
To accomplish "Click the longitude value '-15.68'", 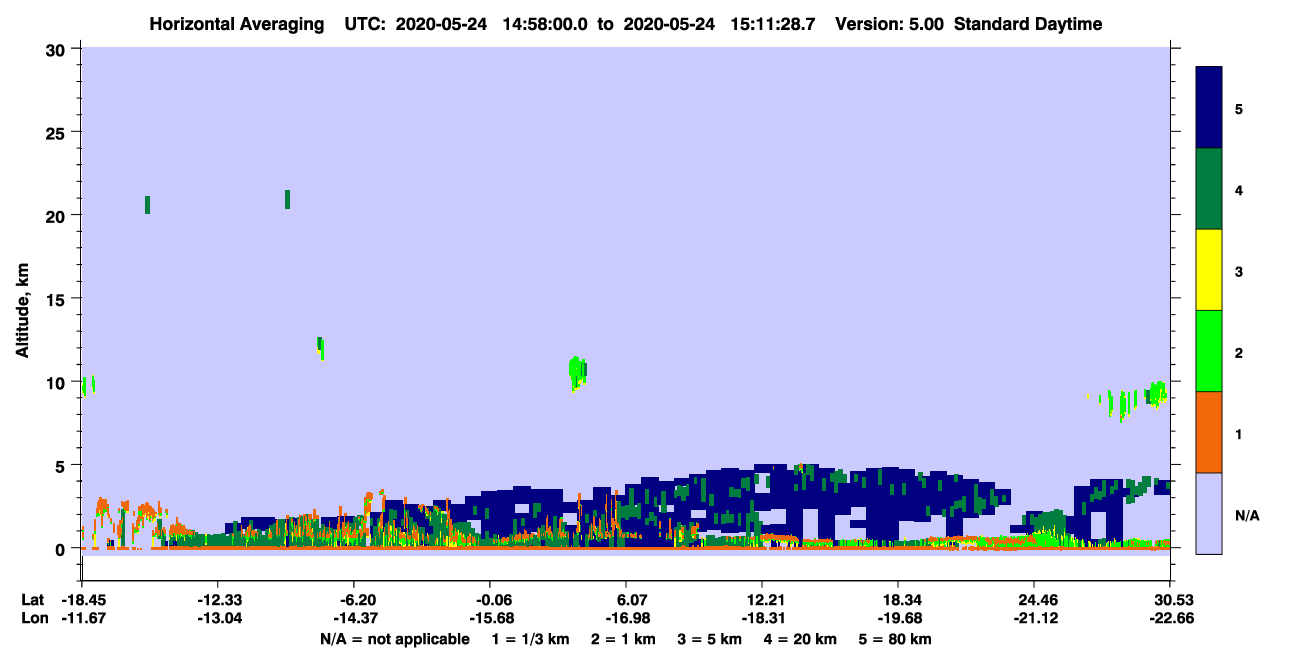I will tap(489, 618).
